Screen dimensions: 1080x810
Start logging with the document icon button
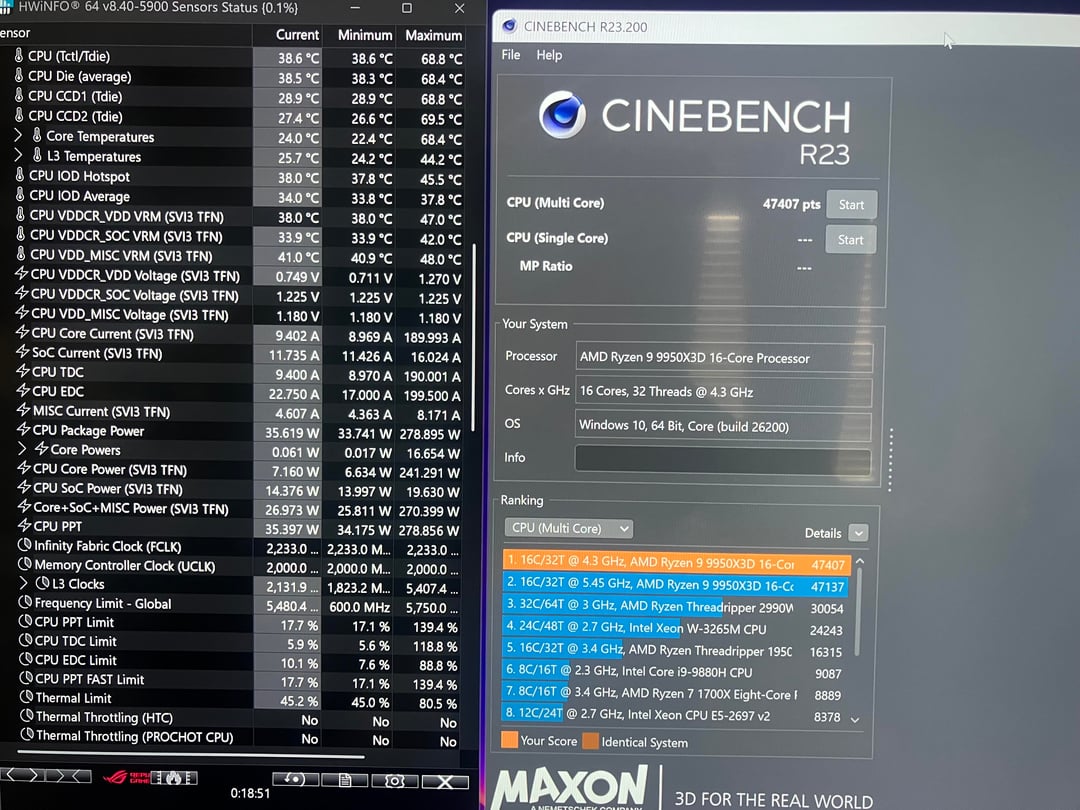click(345, 780)
